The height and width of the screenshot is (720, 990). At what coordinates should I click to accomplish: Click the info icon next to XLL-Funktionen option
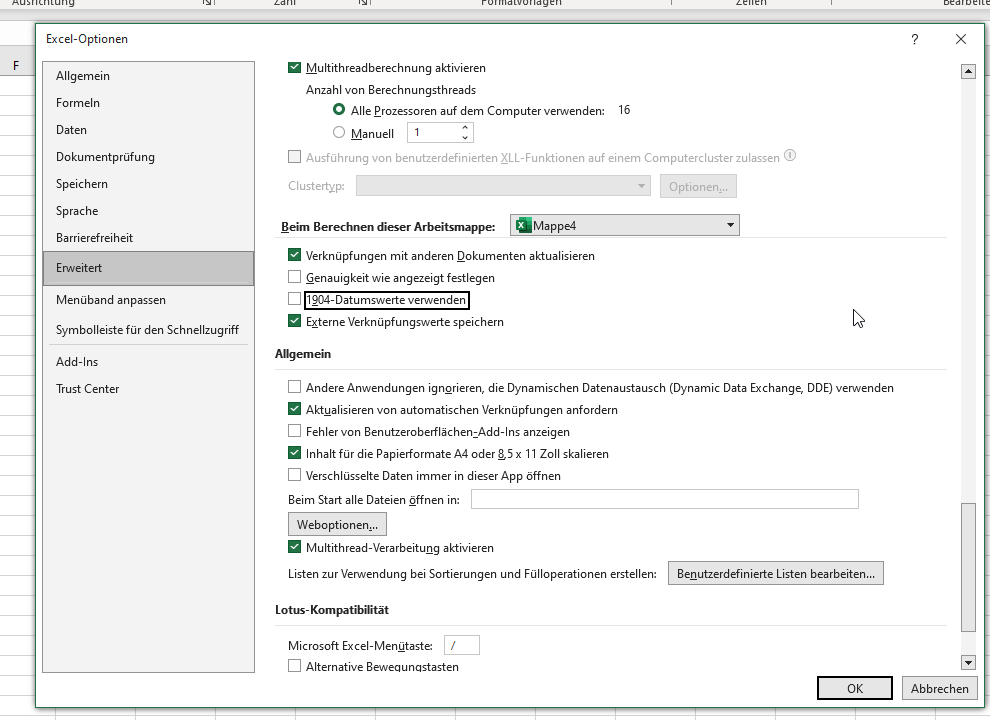click(790, 155)
